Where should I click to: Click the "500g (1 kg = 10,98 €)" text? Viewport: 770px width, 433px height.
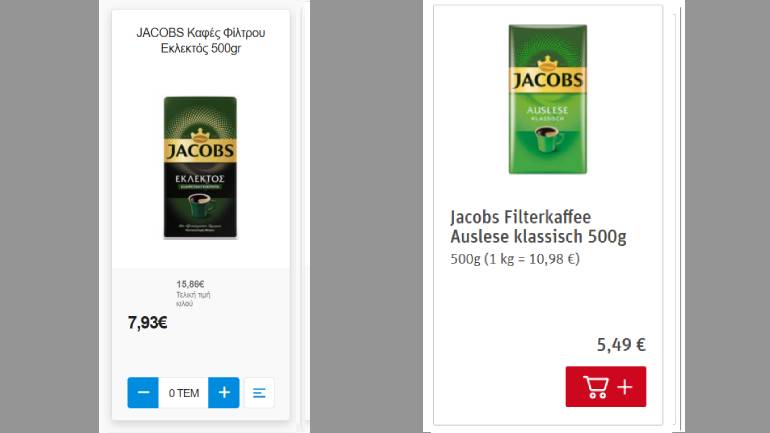point(515,259)
